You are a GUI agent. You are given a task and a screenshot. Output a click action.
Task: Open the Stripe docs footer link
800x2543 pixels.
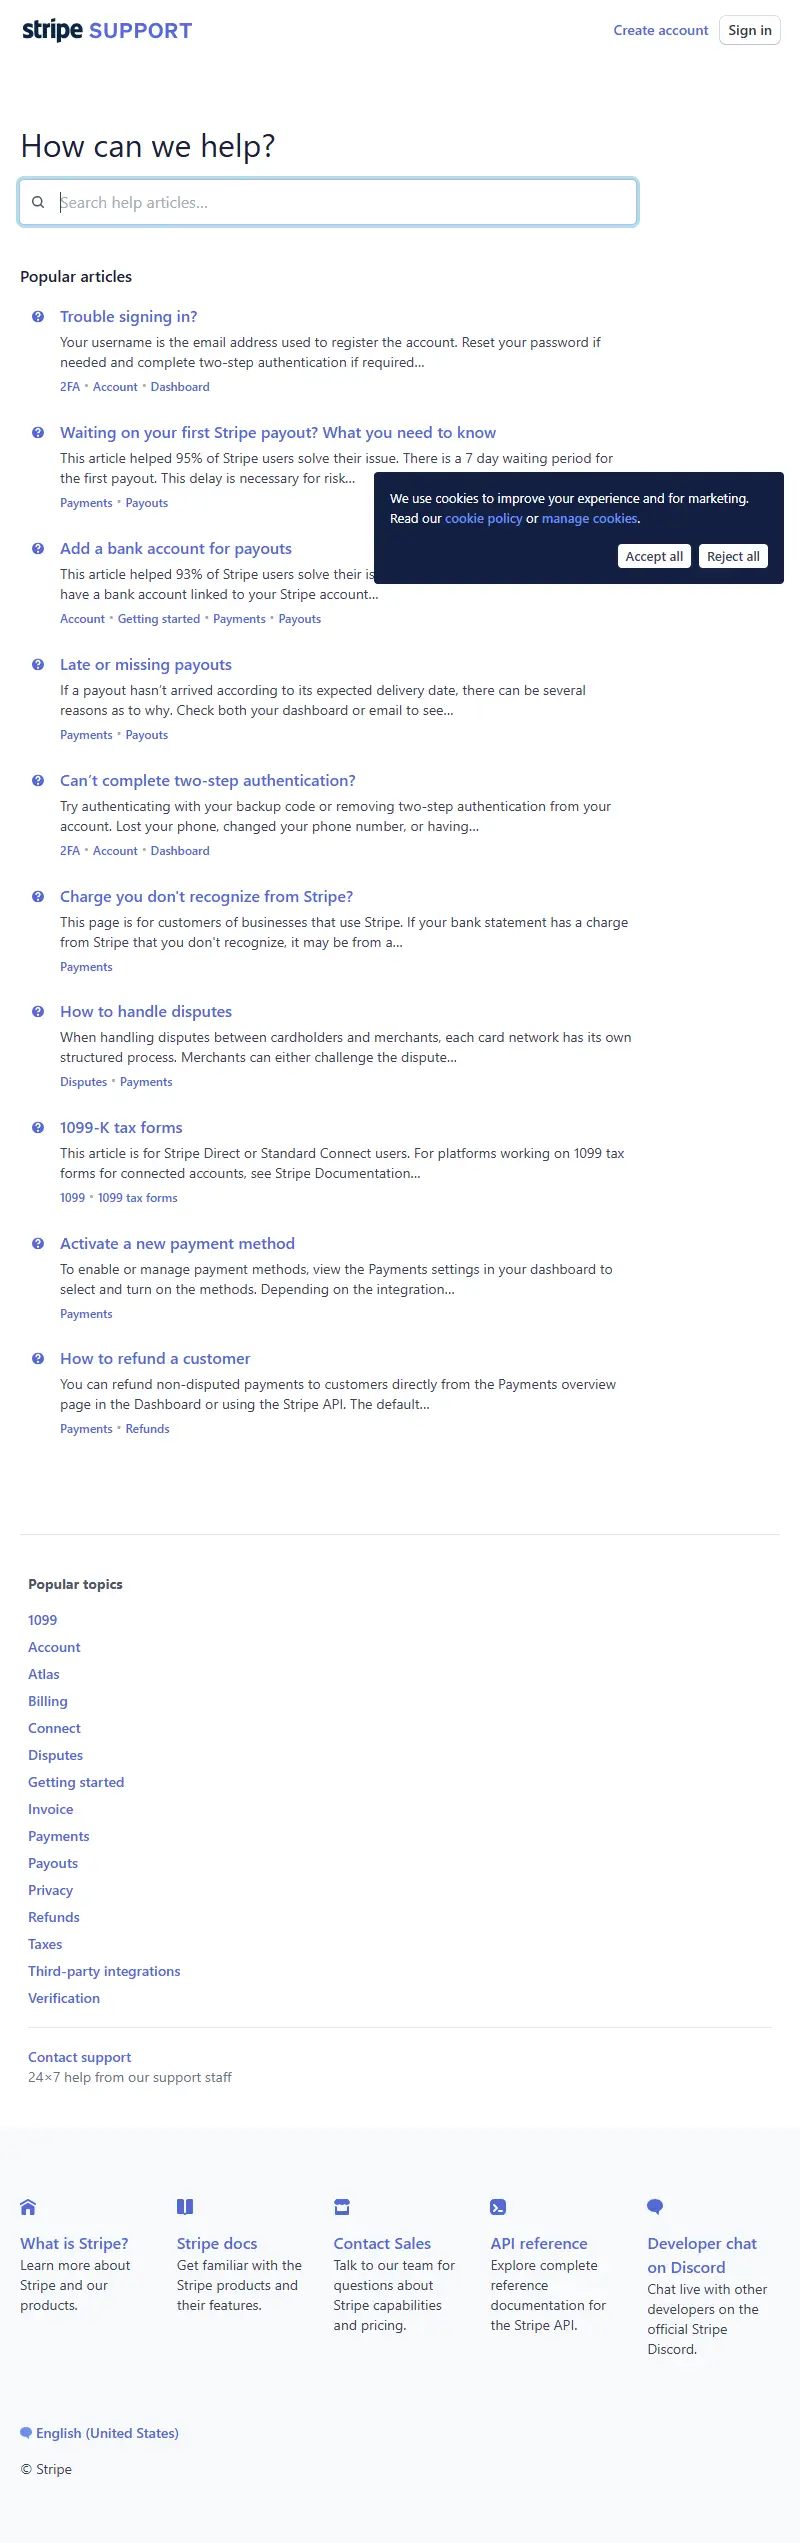pos(217,2243)
